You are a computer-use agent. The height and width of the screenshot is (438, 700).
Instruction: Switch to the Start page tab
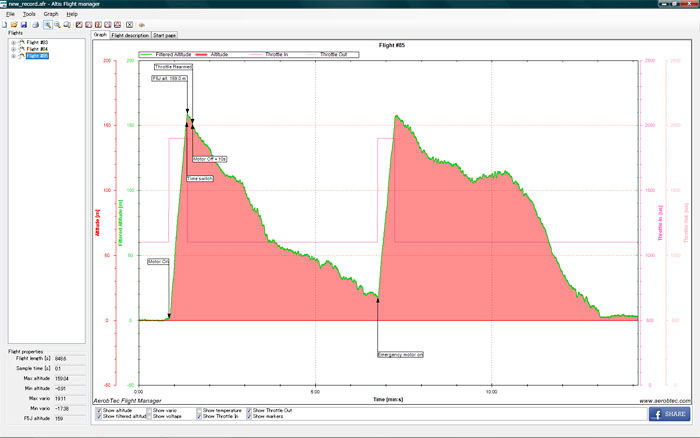click(x=164, y=35)
